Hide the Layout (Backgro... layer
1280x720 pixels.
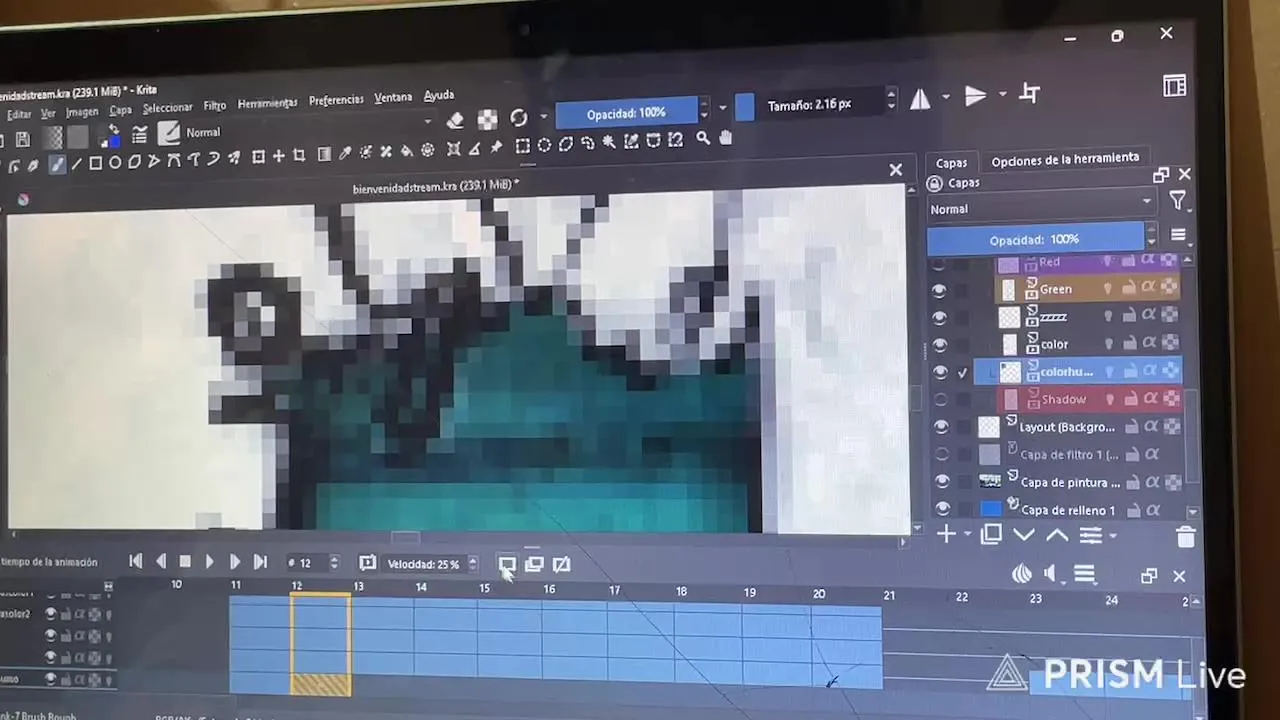pyautogui.click(x=940, y=427)
